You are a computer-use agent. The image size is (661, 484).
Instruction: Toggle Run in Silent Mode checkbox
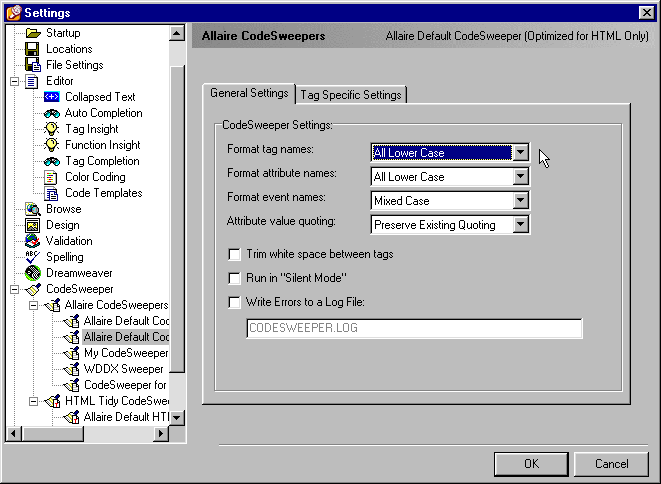tap(235, 278)
